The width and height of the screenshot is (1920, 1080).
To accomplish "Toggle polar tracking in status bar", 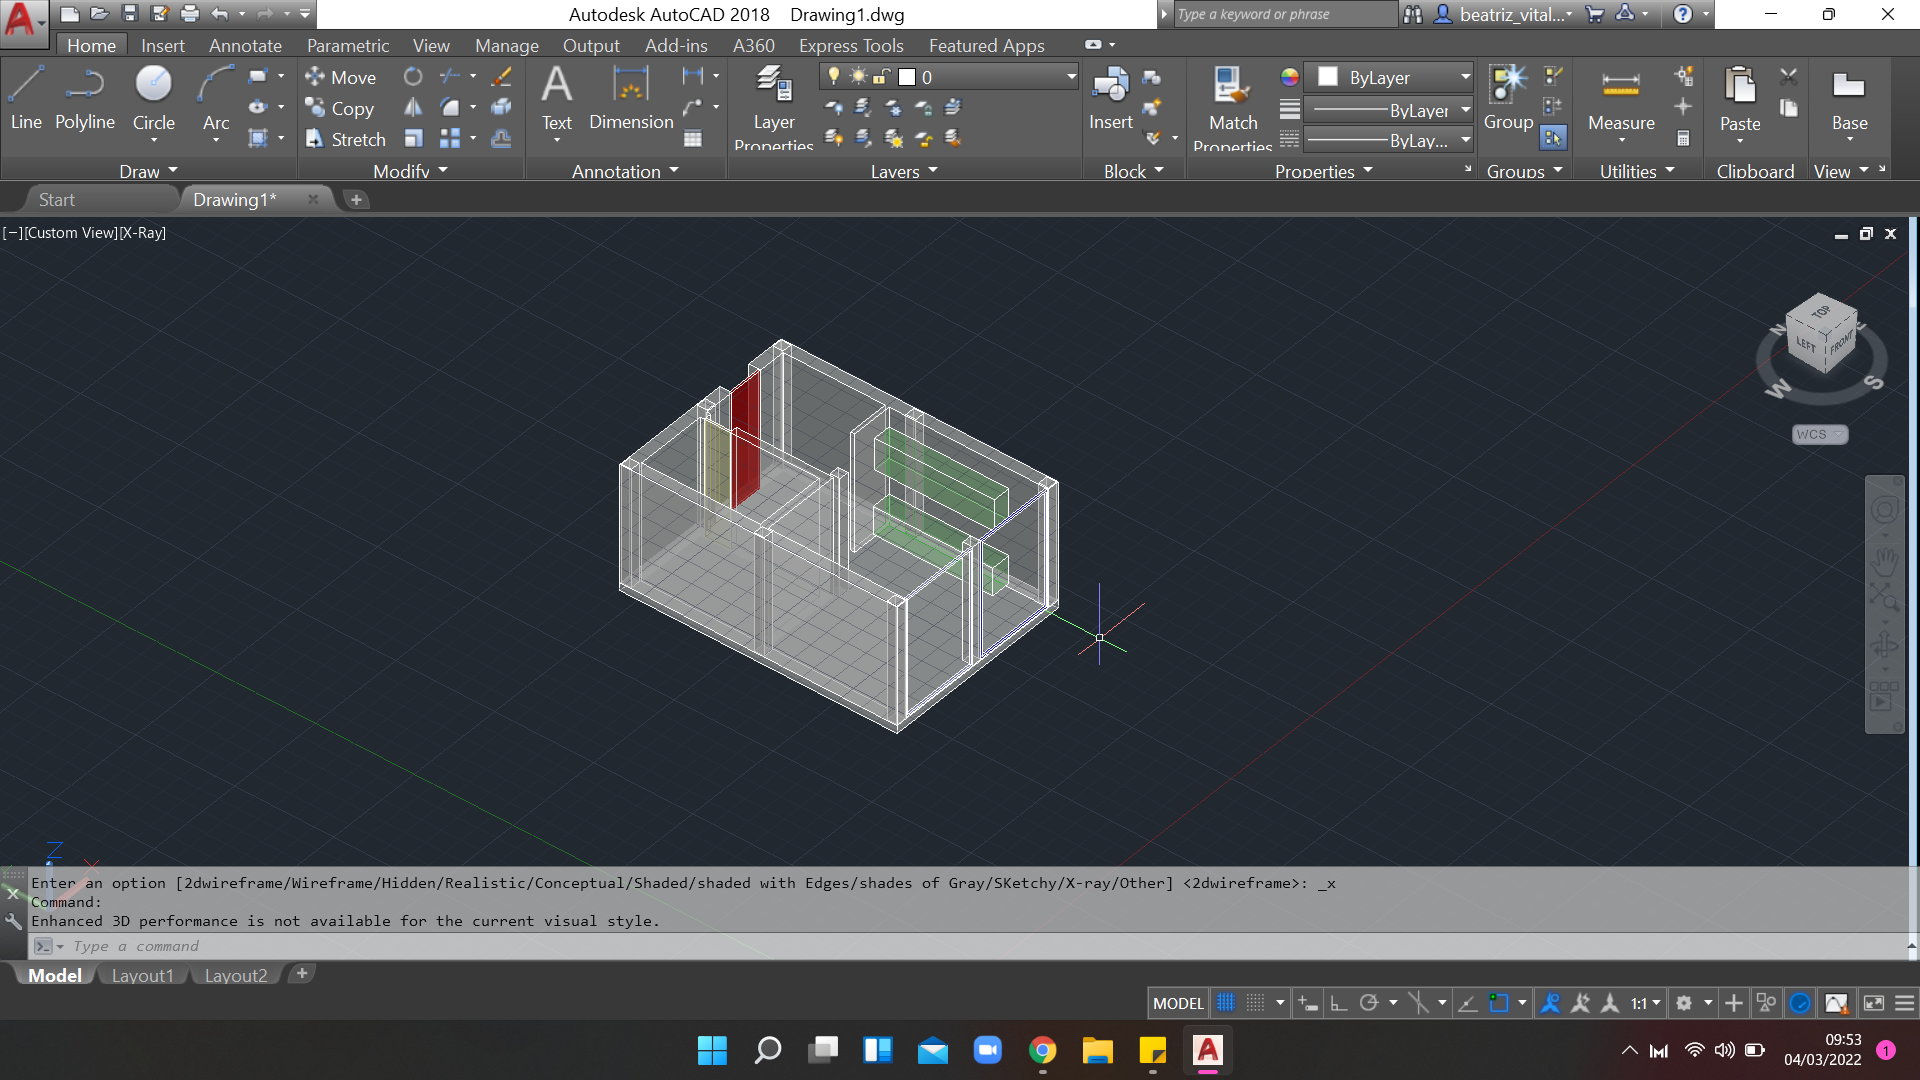I will pos(1369,1003).
